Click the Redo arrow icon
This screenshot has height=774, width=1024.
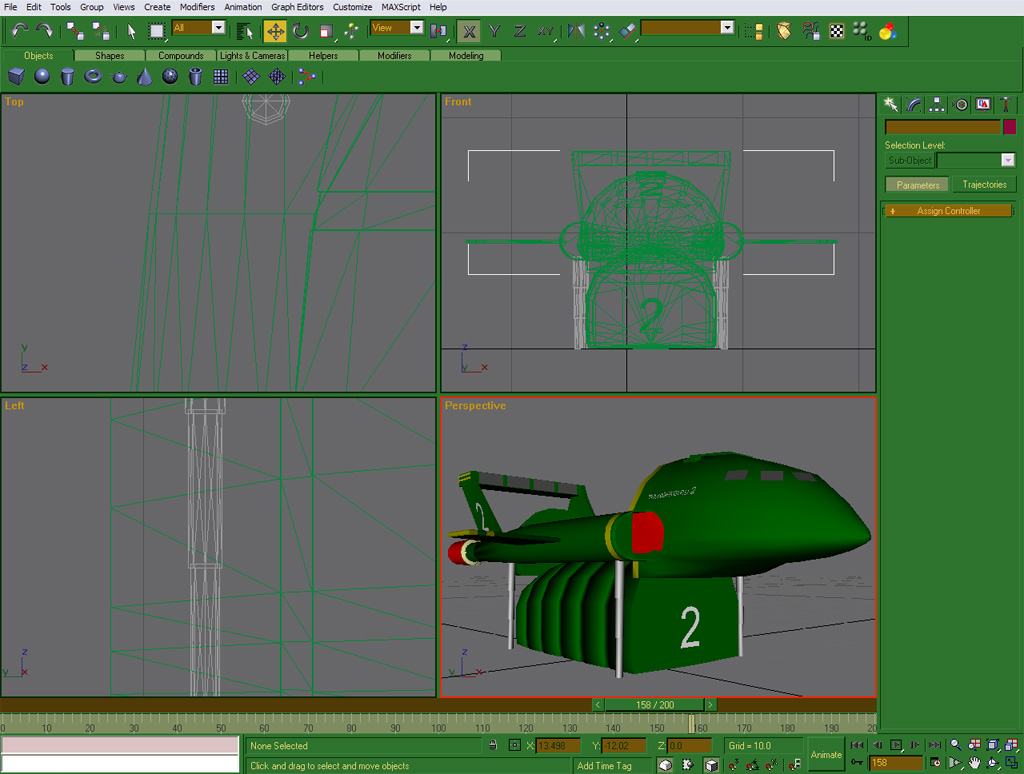tap(44, 31)
